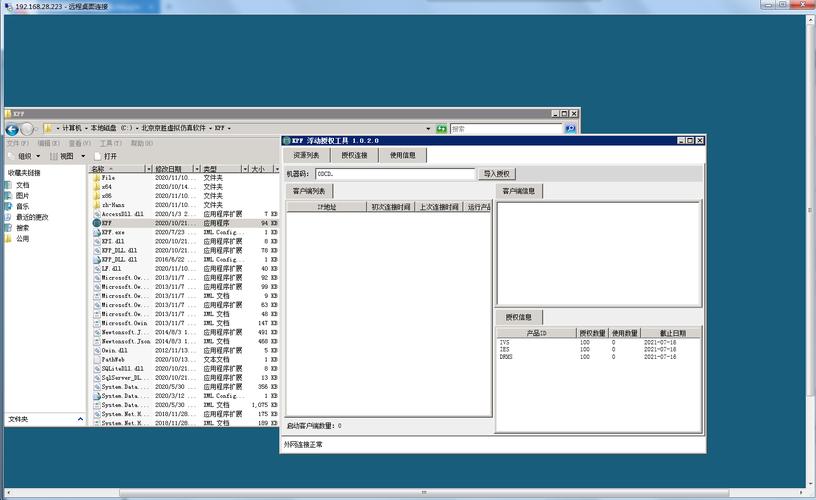Select the DRMS row in license table
This screenshot has width=816, height=500.
point(598,357)
